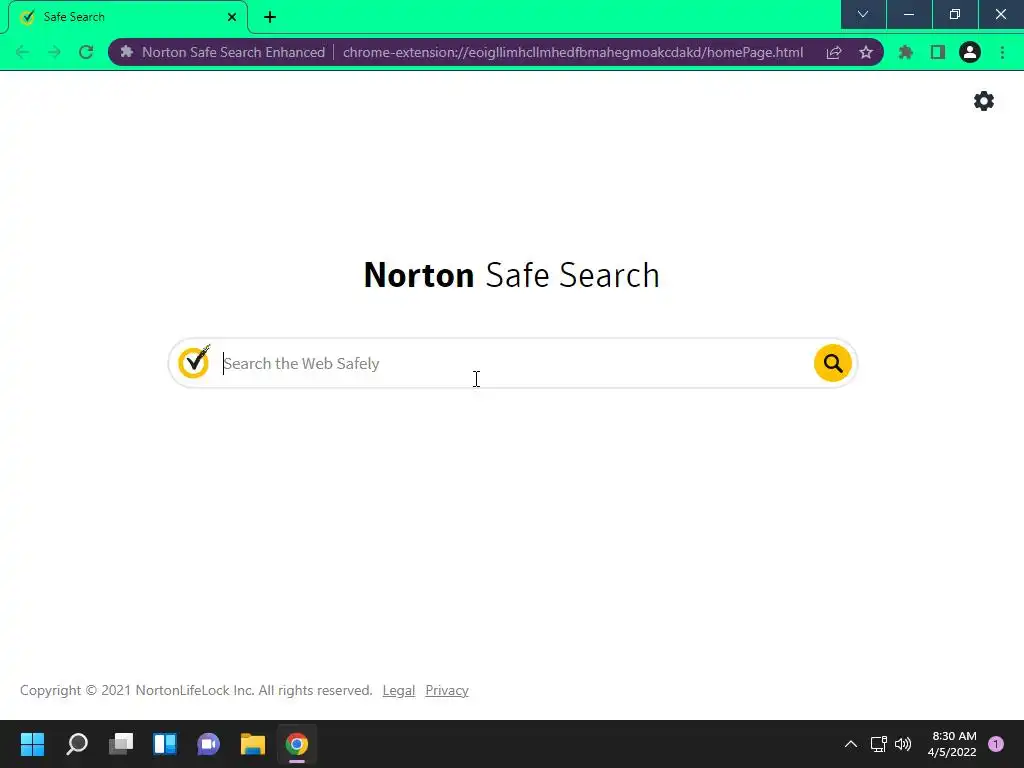This screenshot has width=1024, height=768.
Task: Select the Safe Search tab
Action: [x=127, y=17]
